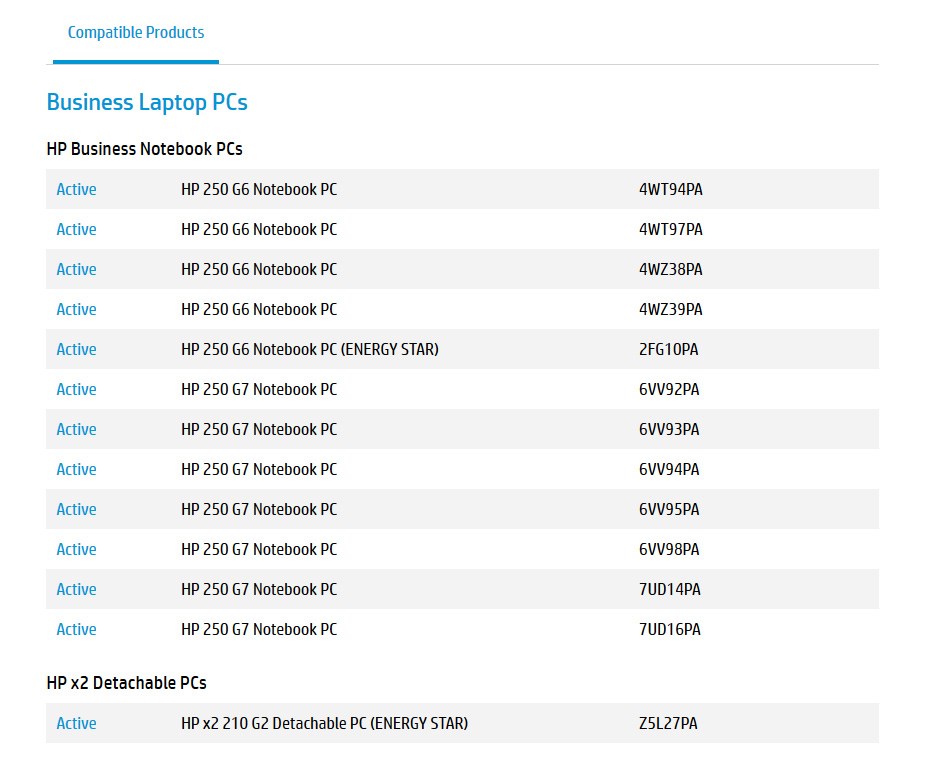
Task: Select product name in the 4WT94PA row
Action: point(259,189)
